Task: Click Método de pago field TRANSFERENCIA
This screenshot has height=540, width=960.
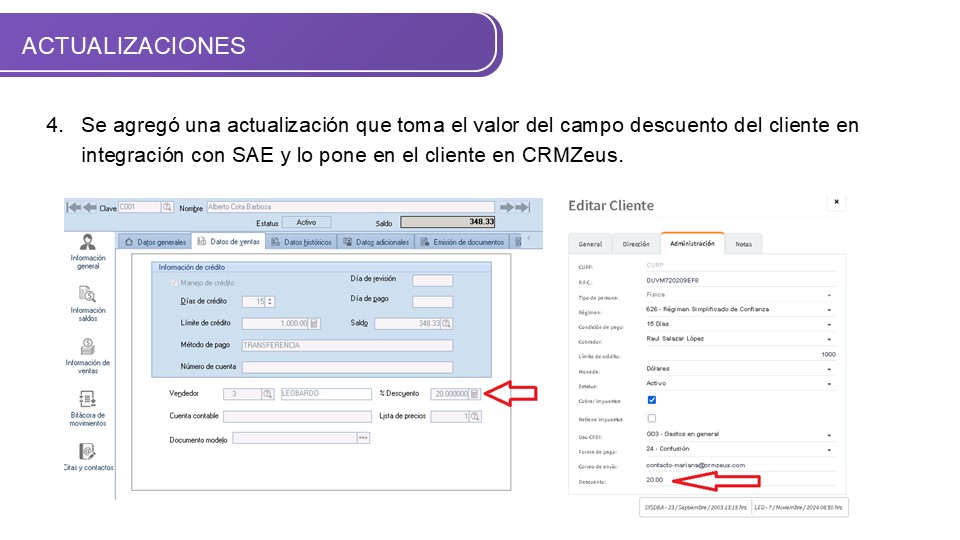Action: click(x=347, y=345)
